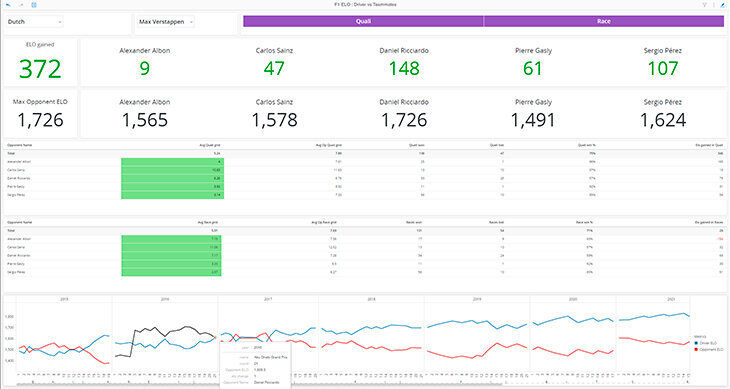Click Alexander Albon opponent ELO 1,565

(145, 120)
